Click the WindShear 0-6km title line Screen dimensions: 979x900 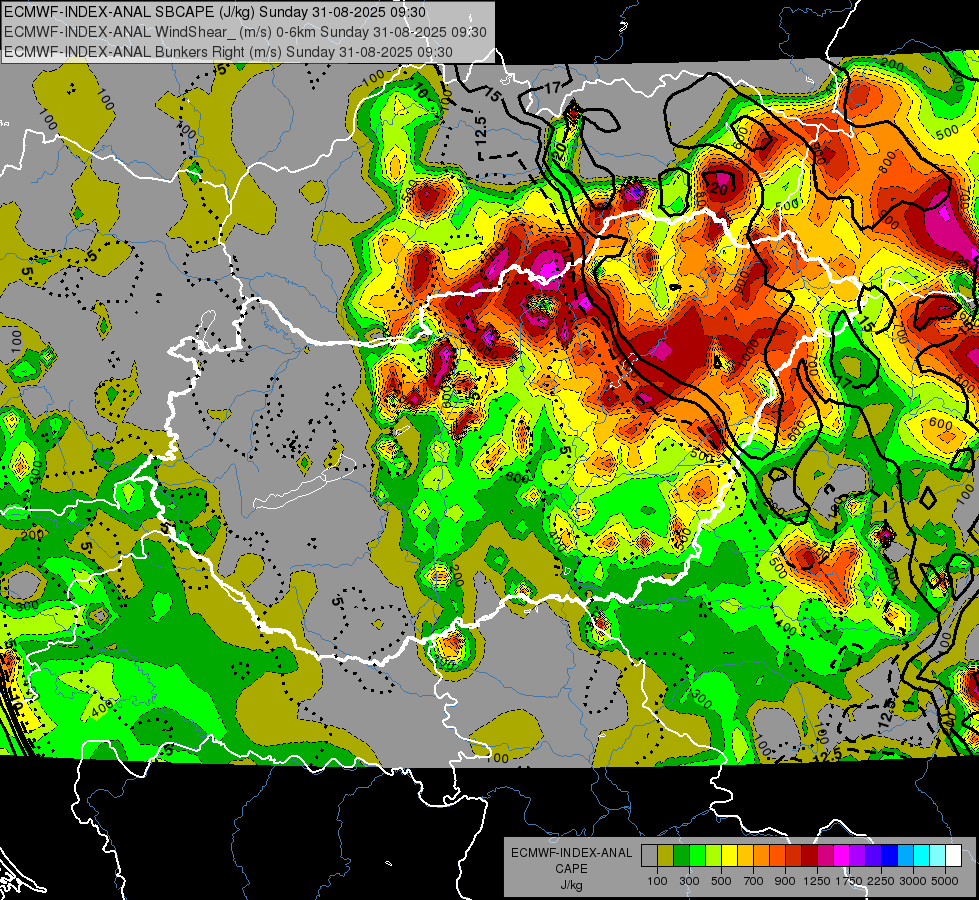coord(245,32)
